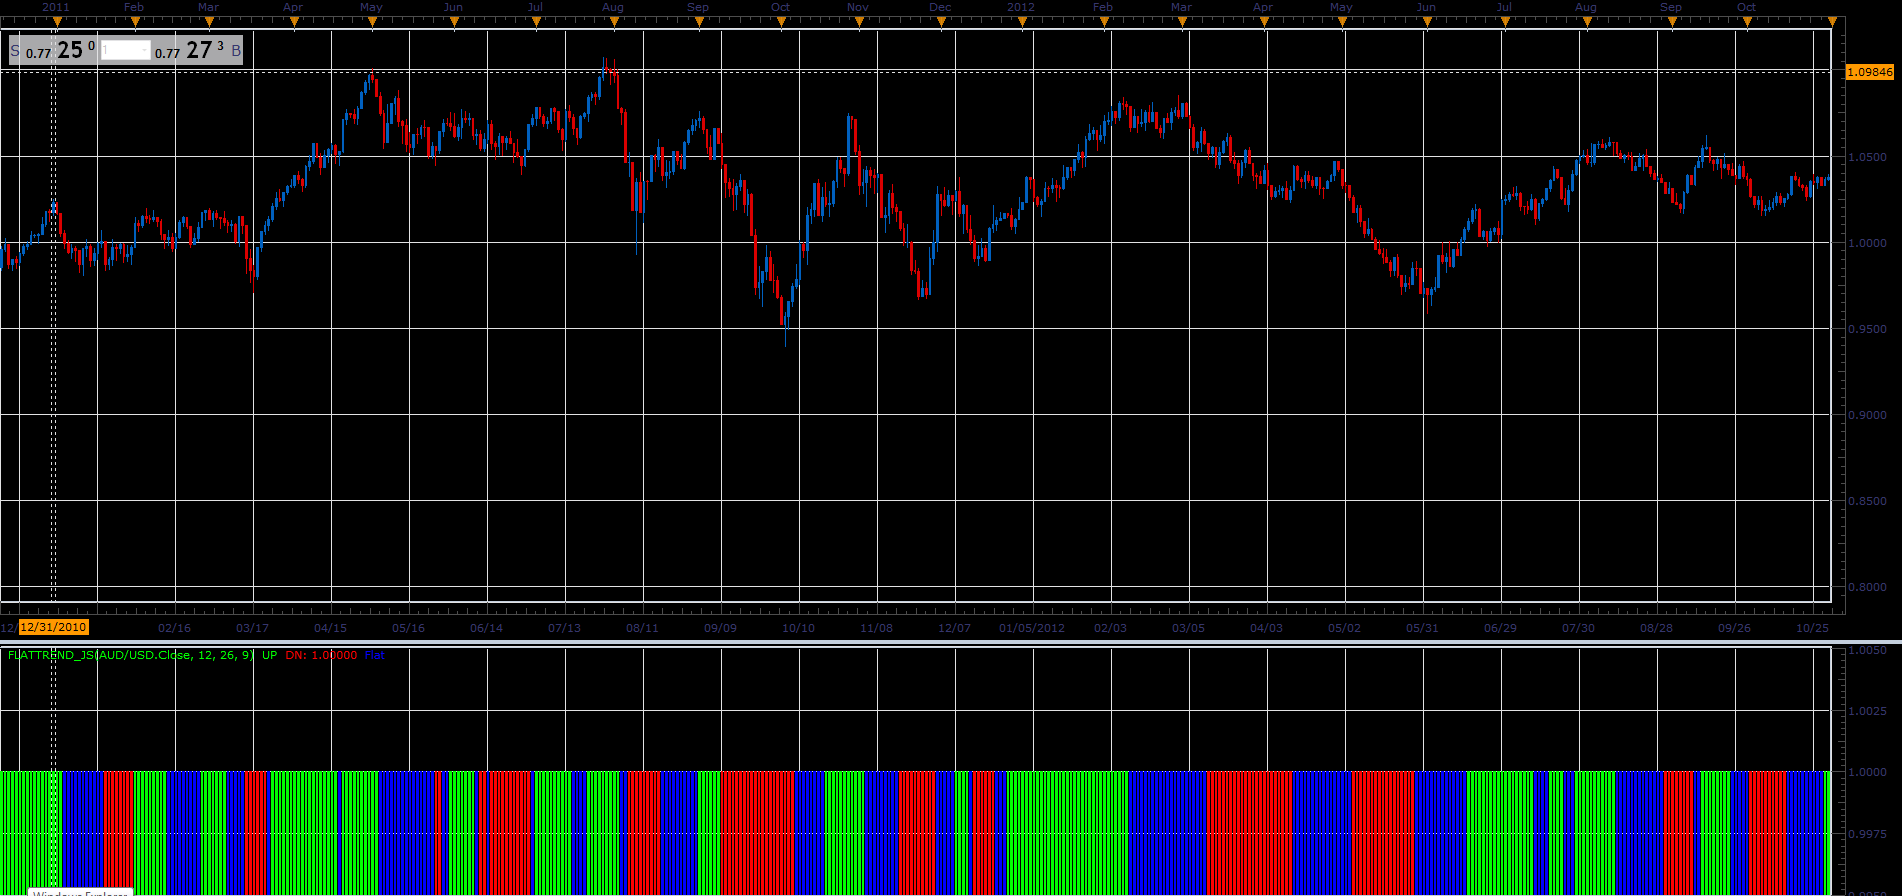Screen dimensions: 1902x896
Task: Click the 08/28 date label on the time axis
Action: point(1656,628)
